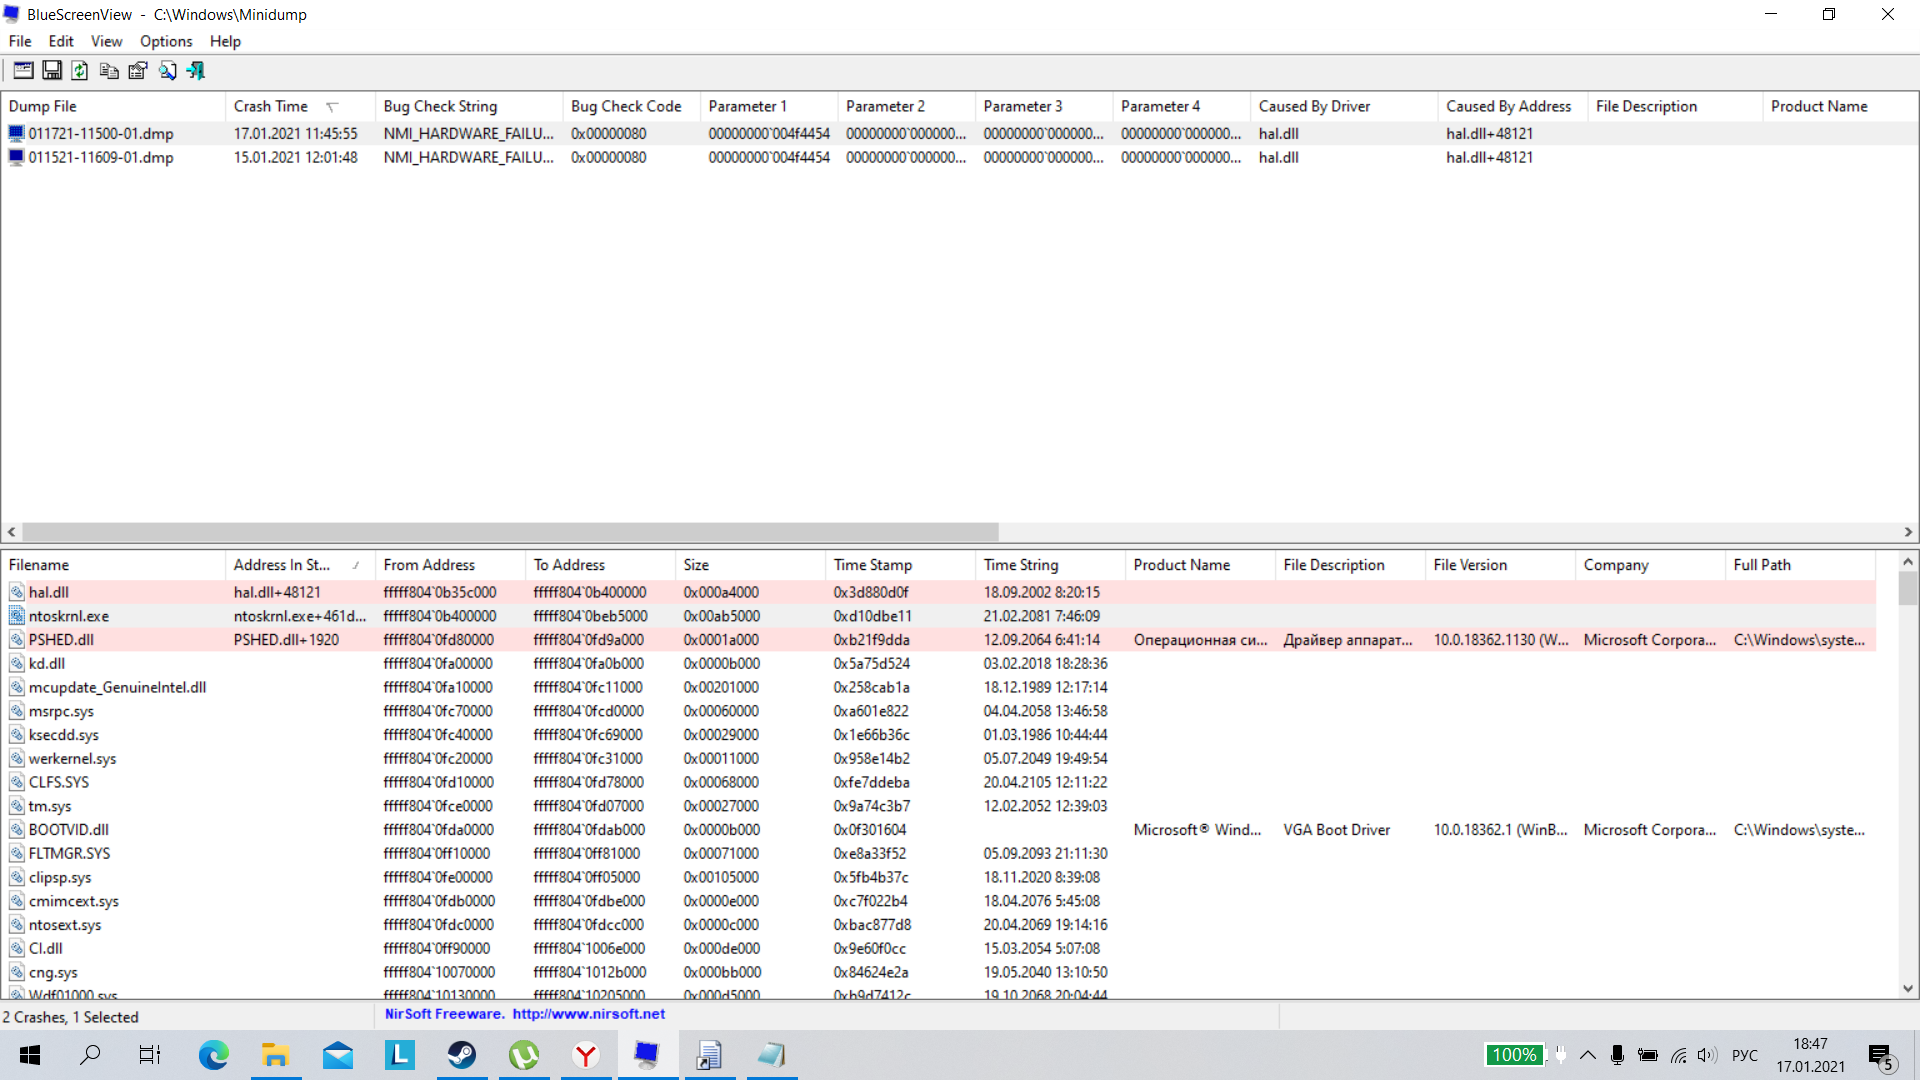Open http://www.nirsoft.net link
The height and width of the screenshot is (1080, 1920).
tap(589, 1014)
